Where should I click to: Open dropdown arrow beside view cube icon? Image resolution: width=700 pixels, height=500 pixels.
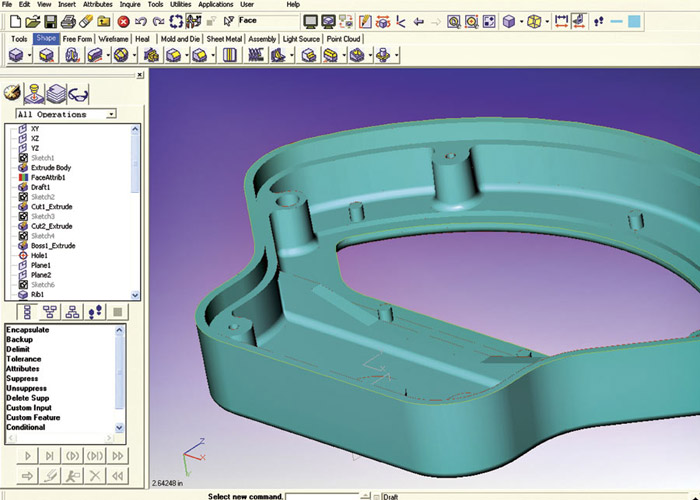(x=524, y=20)
